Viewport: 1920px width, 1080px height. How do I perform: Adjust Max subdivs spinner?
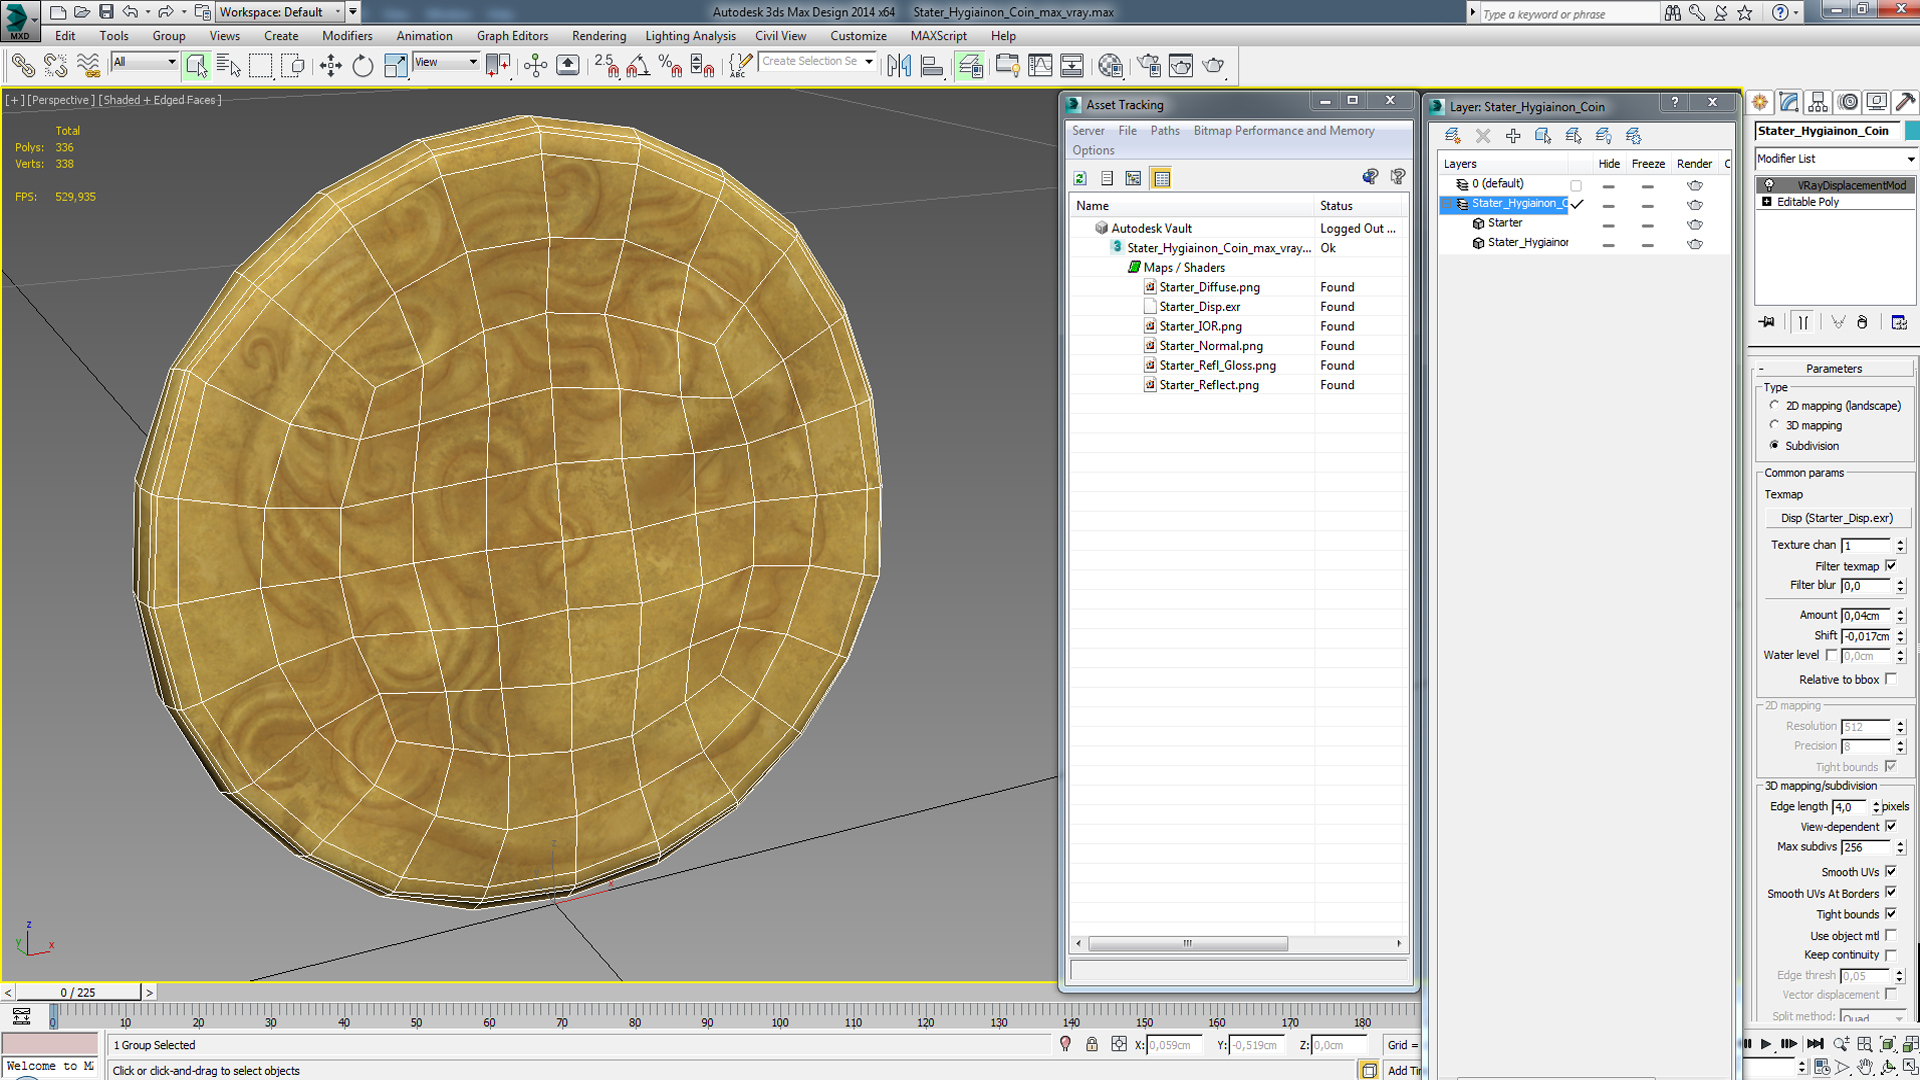1900,847
